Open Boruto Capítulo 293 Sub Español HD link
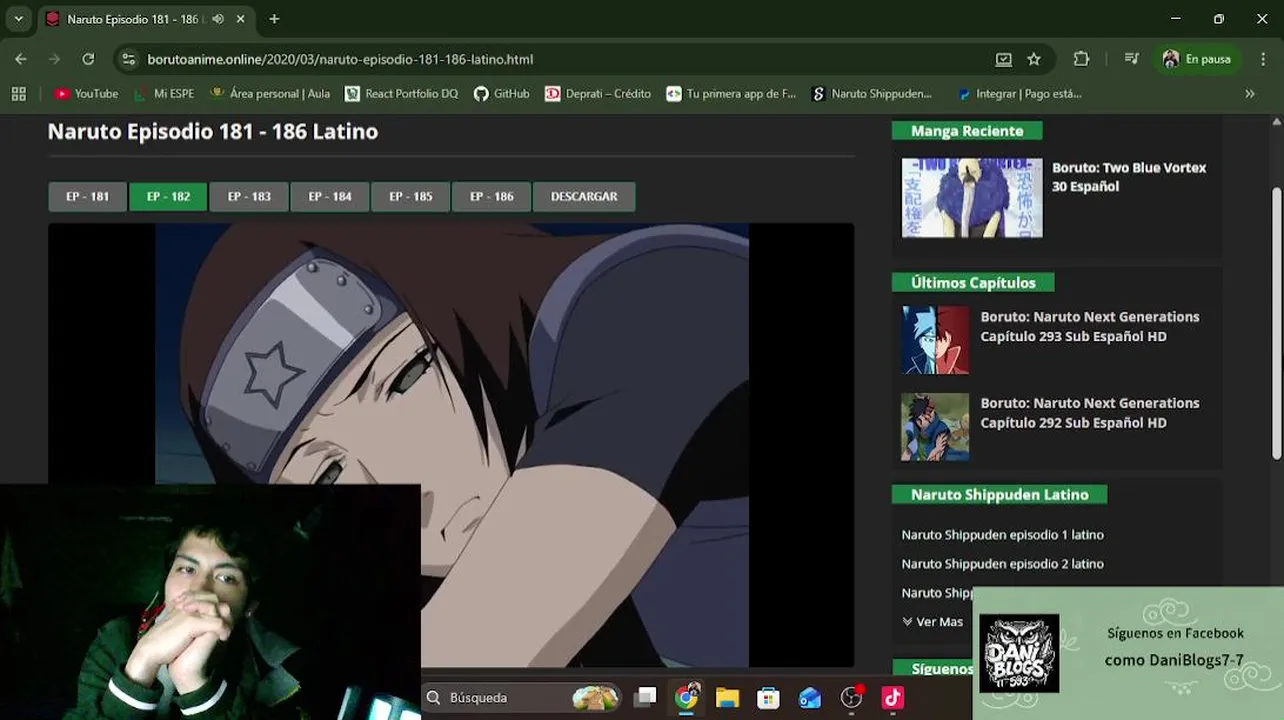 (1090, 326)
